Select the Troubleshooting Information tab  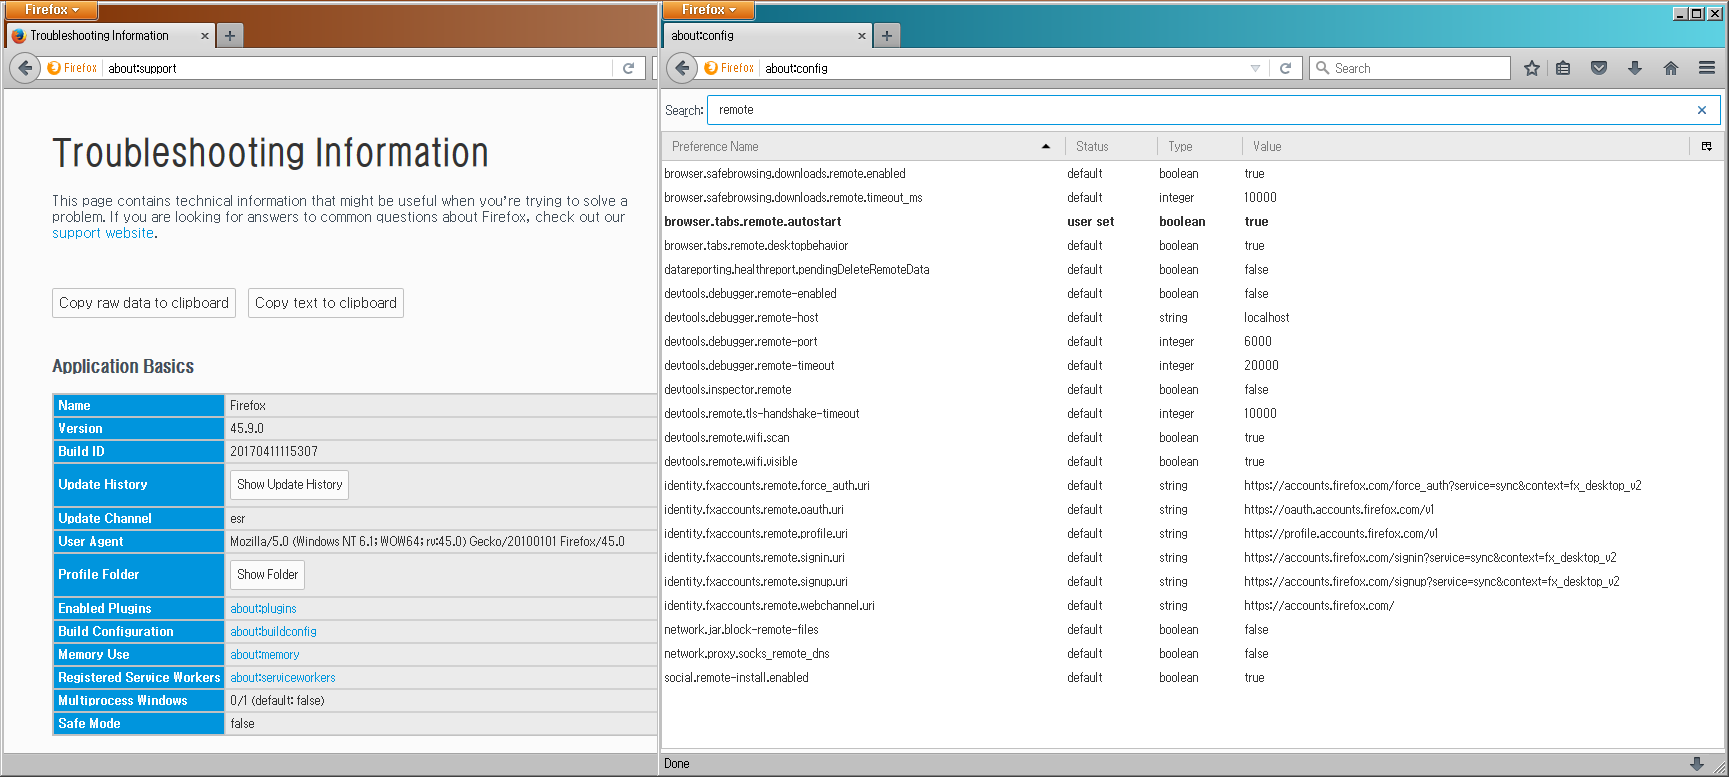point(108,36)
